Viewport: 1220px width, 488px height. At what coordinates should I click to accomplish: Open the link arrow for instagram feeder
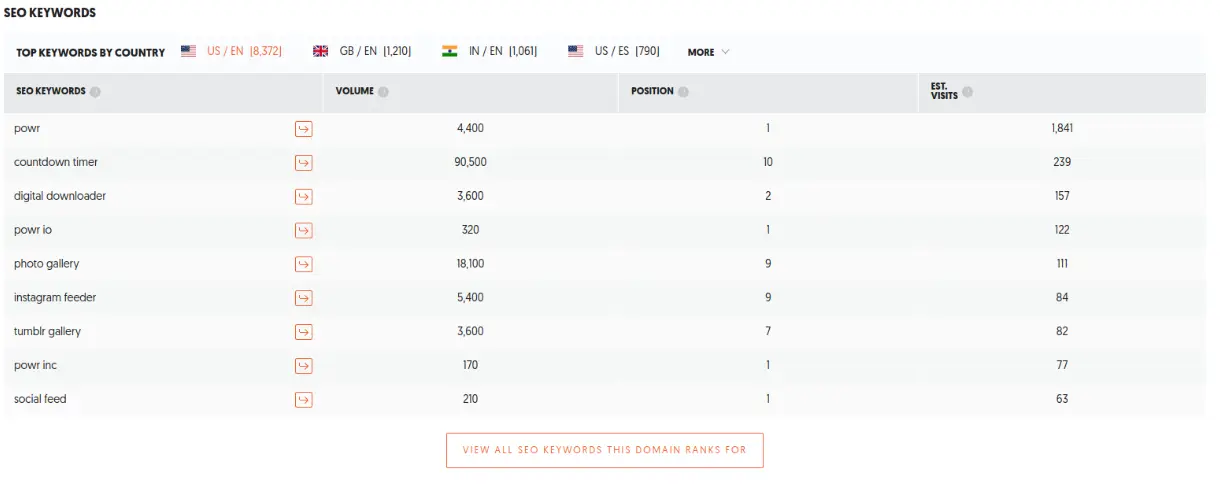pyautogui.click(x=303, y=298)
